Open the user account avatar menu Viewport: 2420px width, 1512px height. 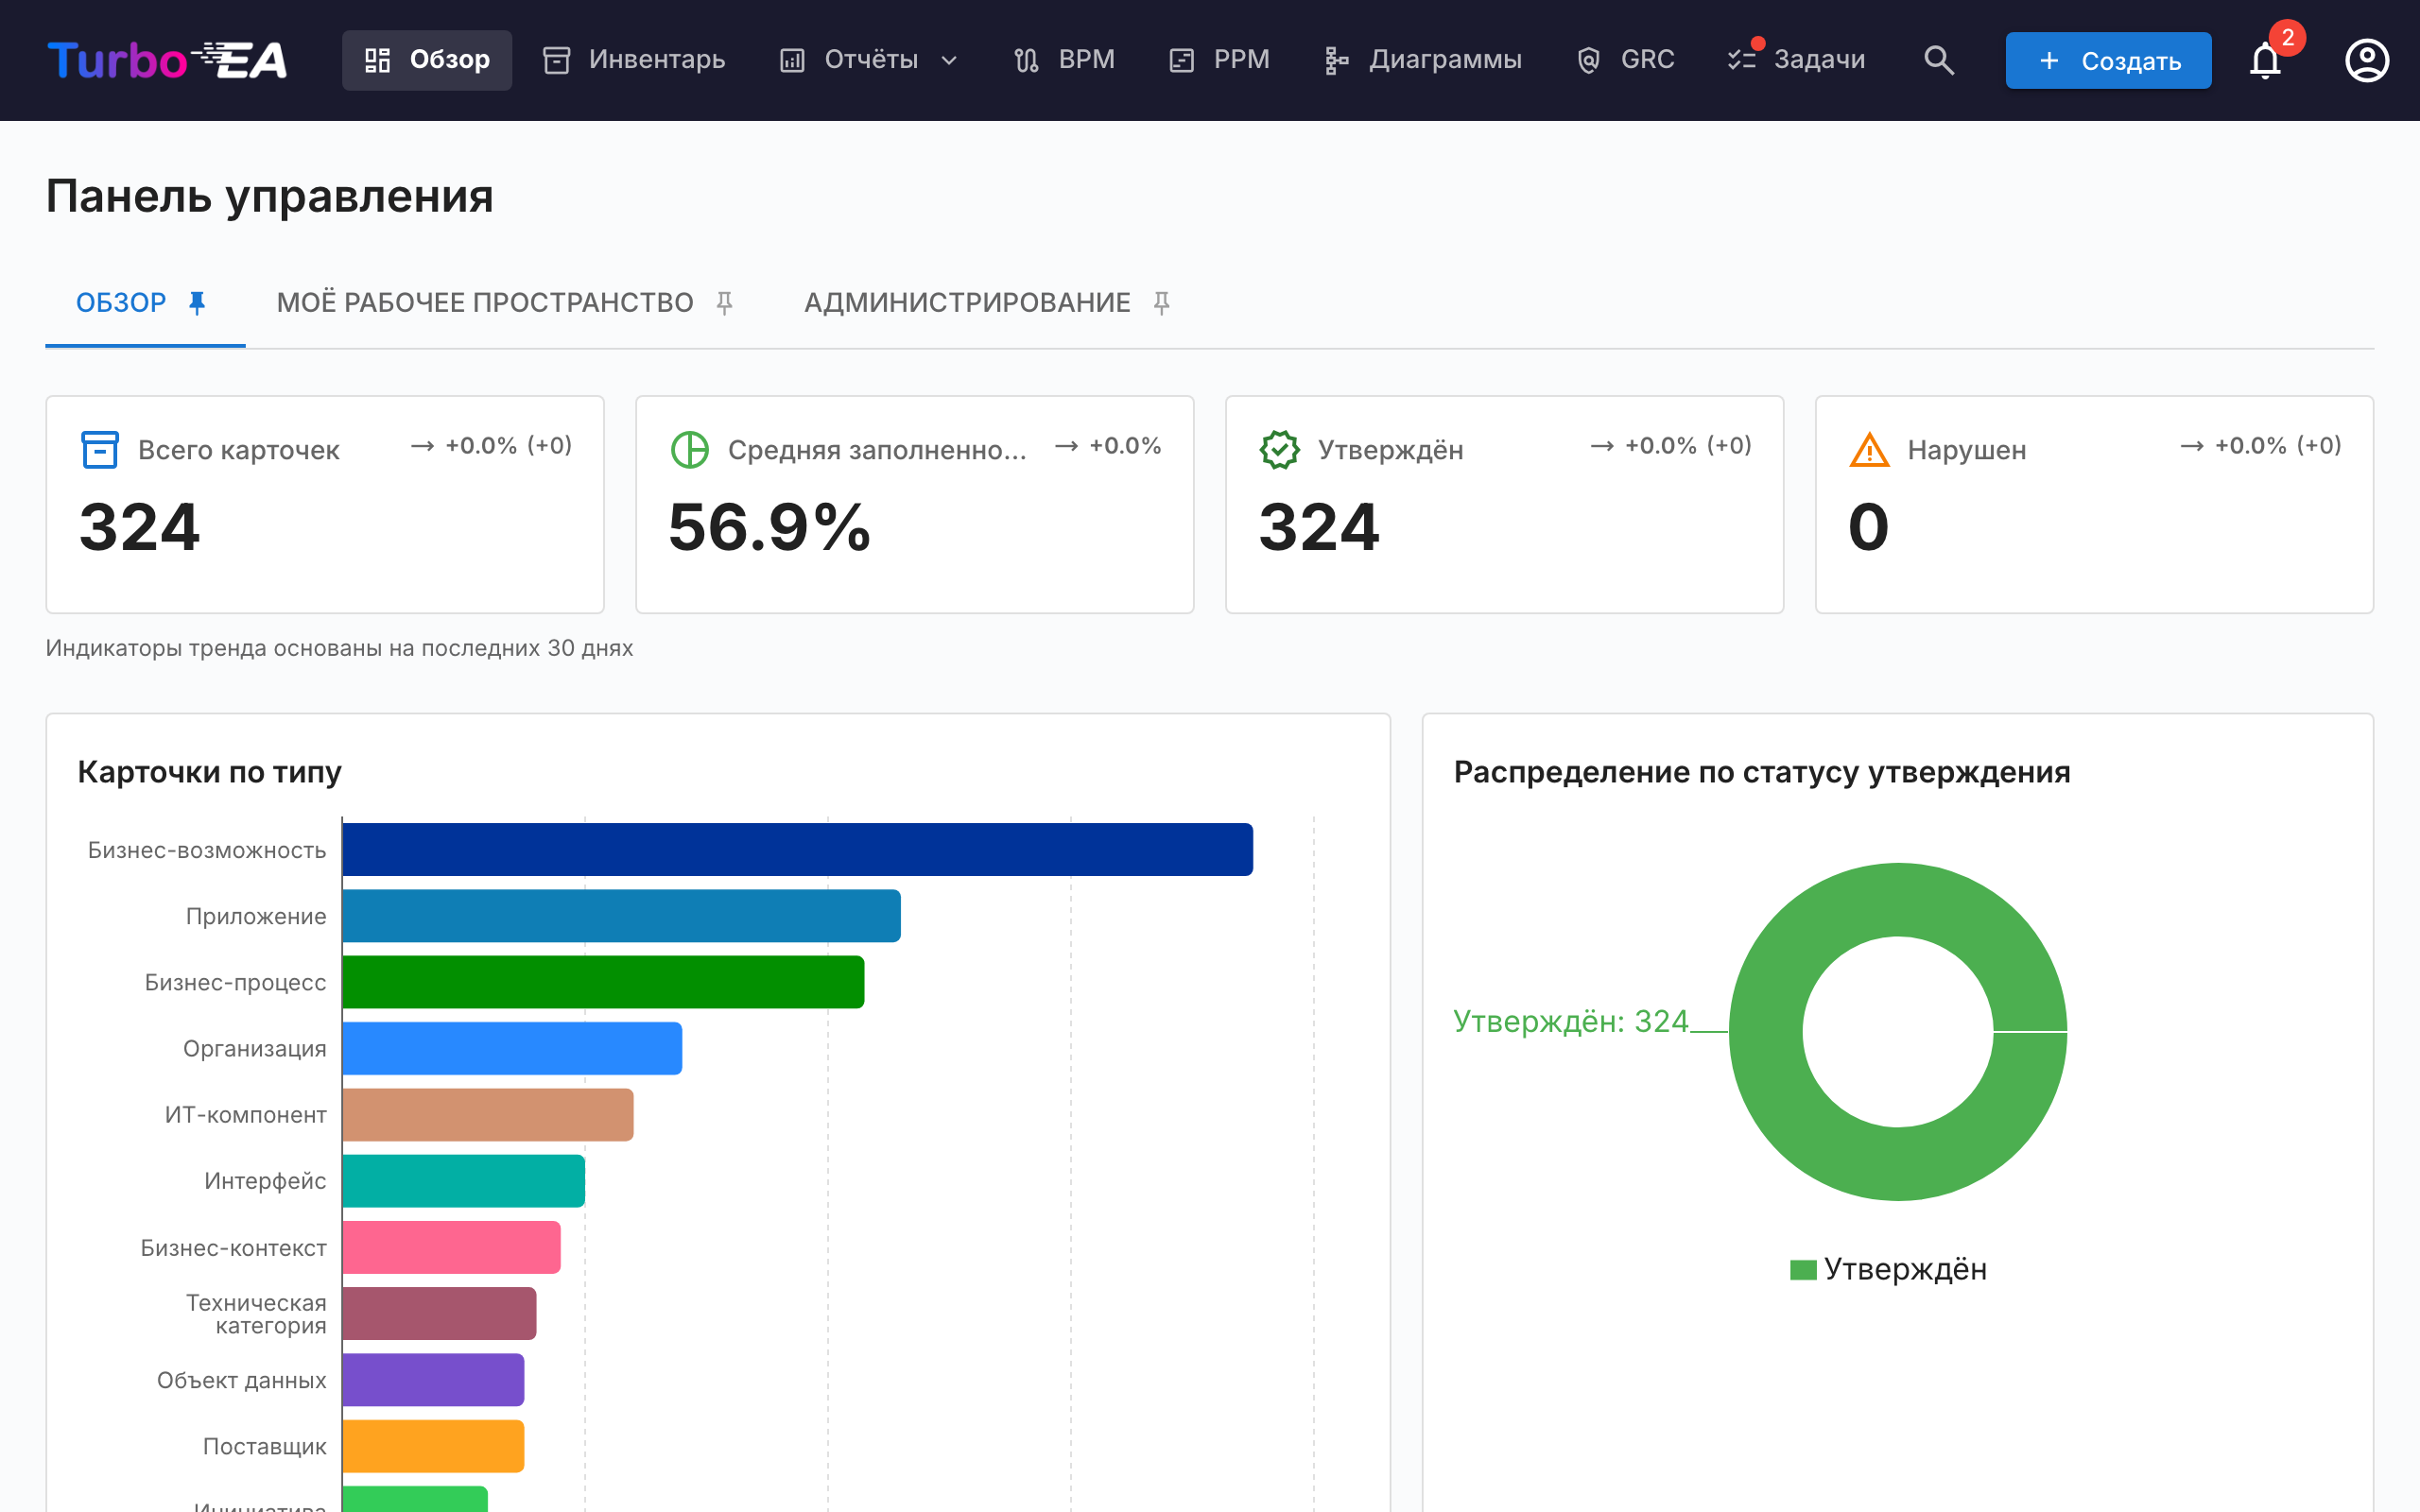tap(2367, 60)
